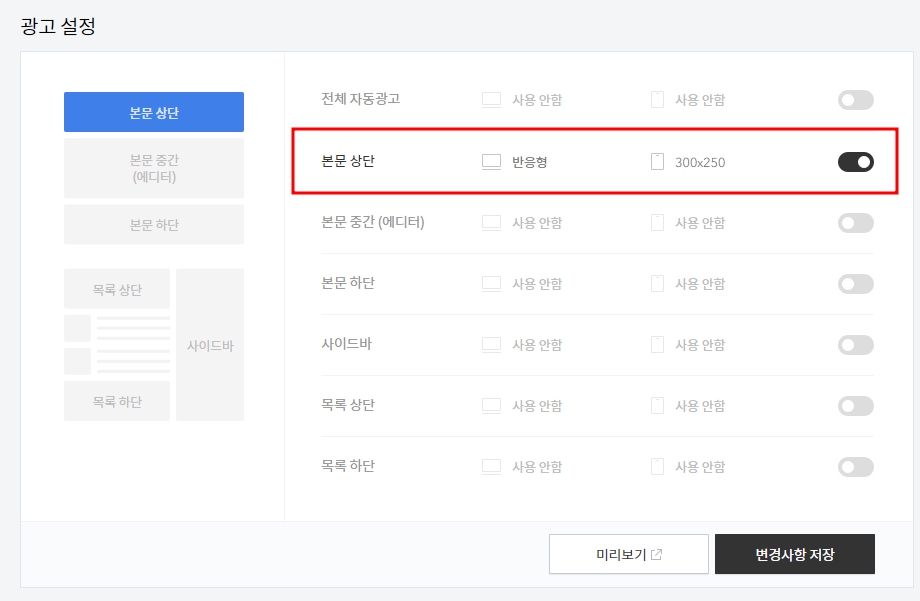Click the 목록 상단 block in the layout preview
Viewport: 920px width, 601px height.
116,288
